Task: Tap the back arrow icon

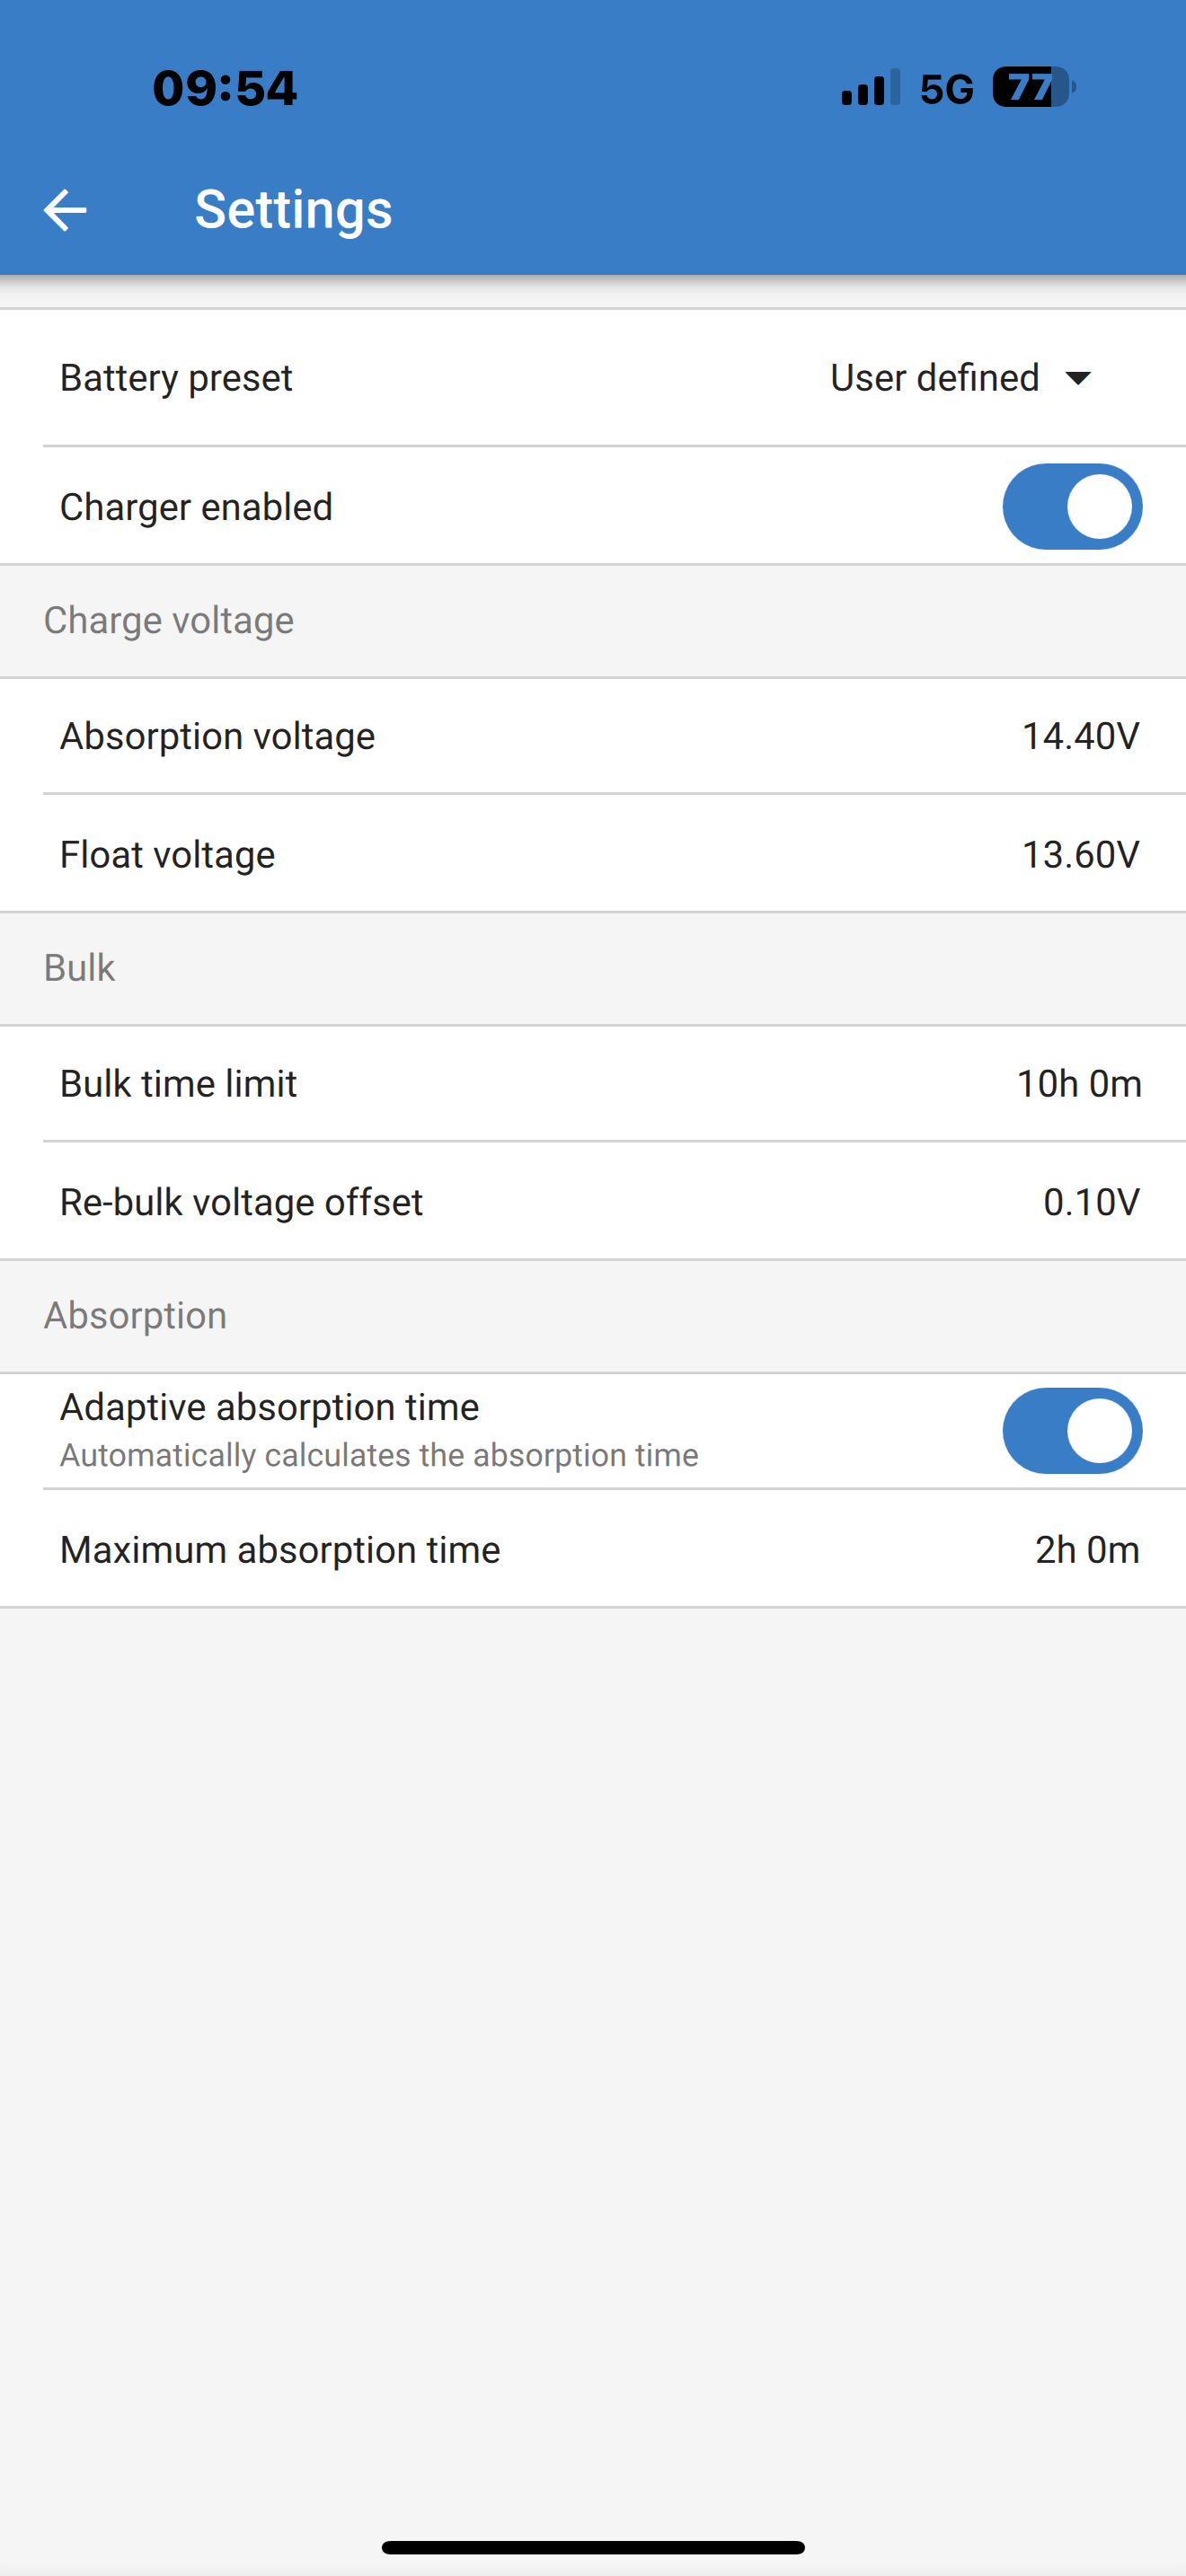Action: 66,210
